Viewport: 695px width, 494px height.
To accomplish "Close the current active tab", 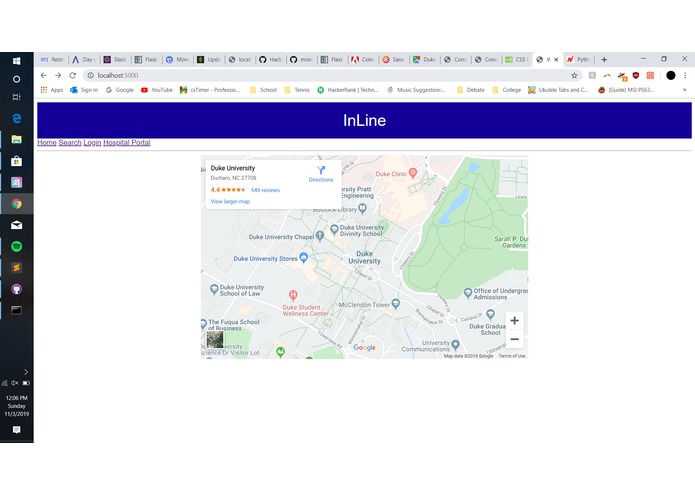I will 556,59.
